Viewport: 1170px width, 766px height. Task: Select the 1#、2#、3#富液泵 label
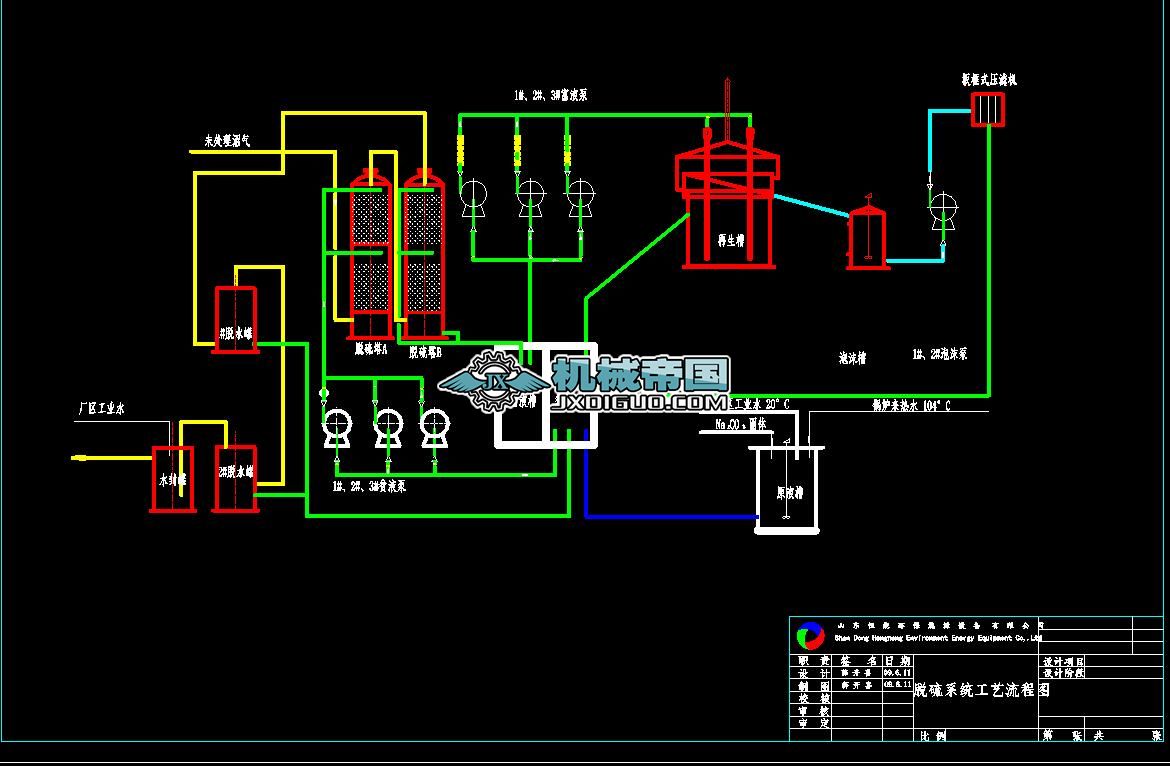pos(550,95)
